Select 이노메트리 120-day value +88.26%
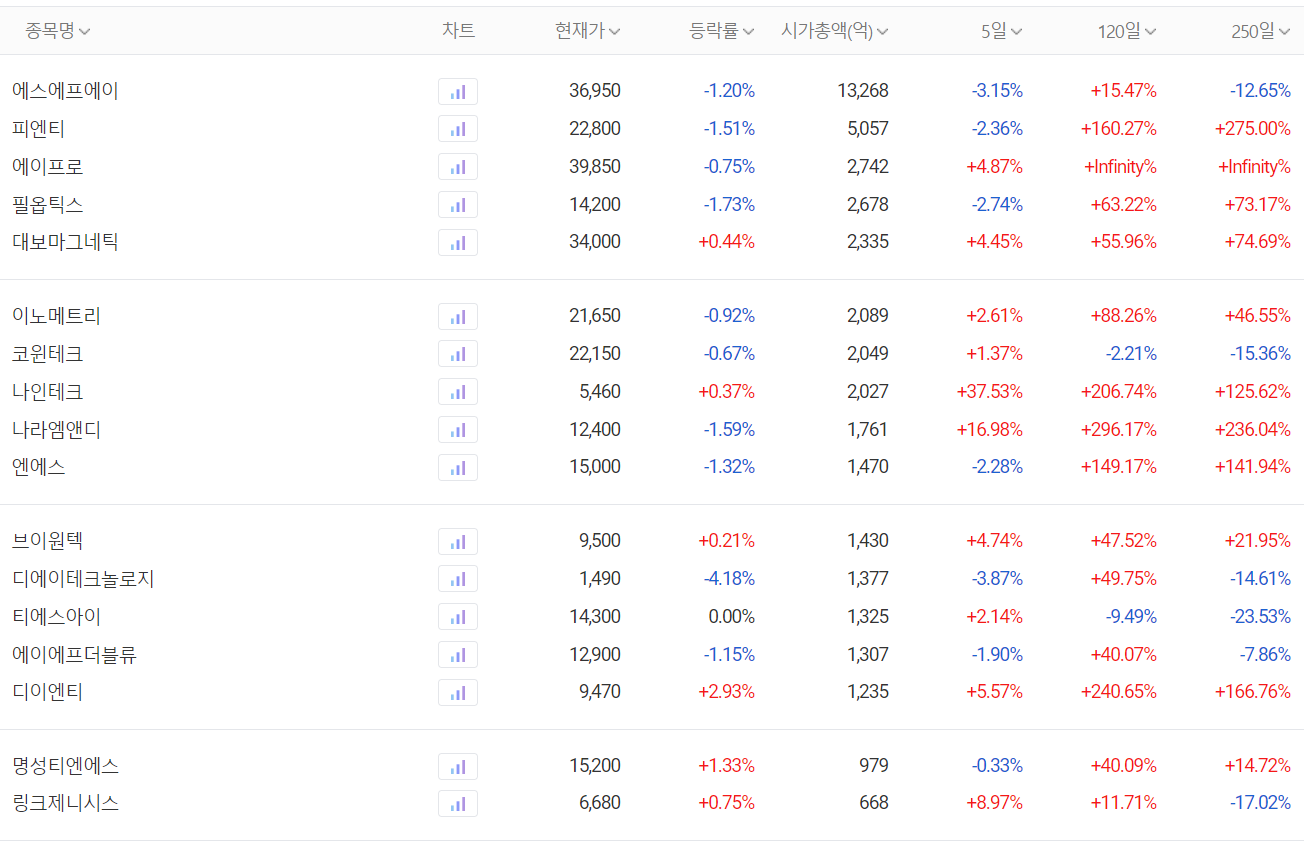Image resolution: width=1304 pixels, height=848 pixels. tap(1124, 316)
